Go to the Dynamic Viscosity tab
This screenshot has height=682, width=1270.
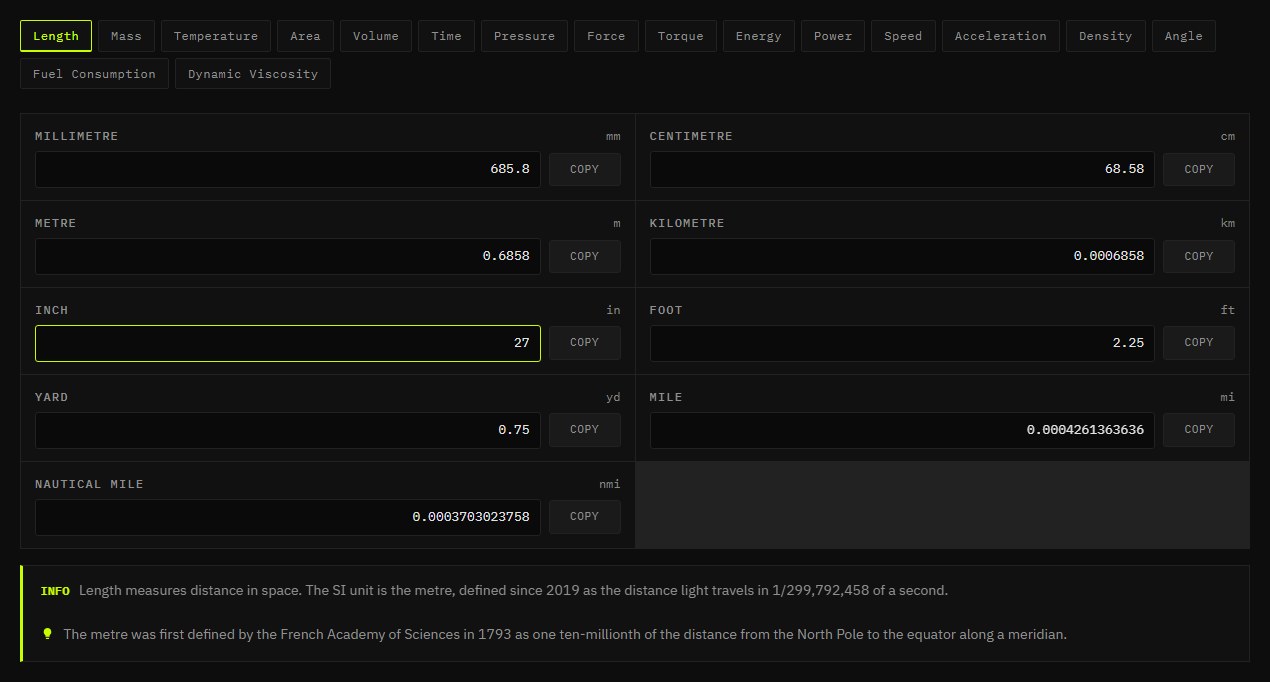tap(253, 74)
